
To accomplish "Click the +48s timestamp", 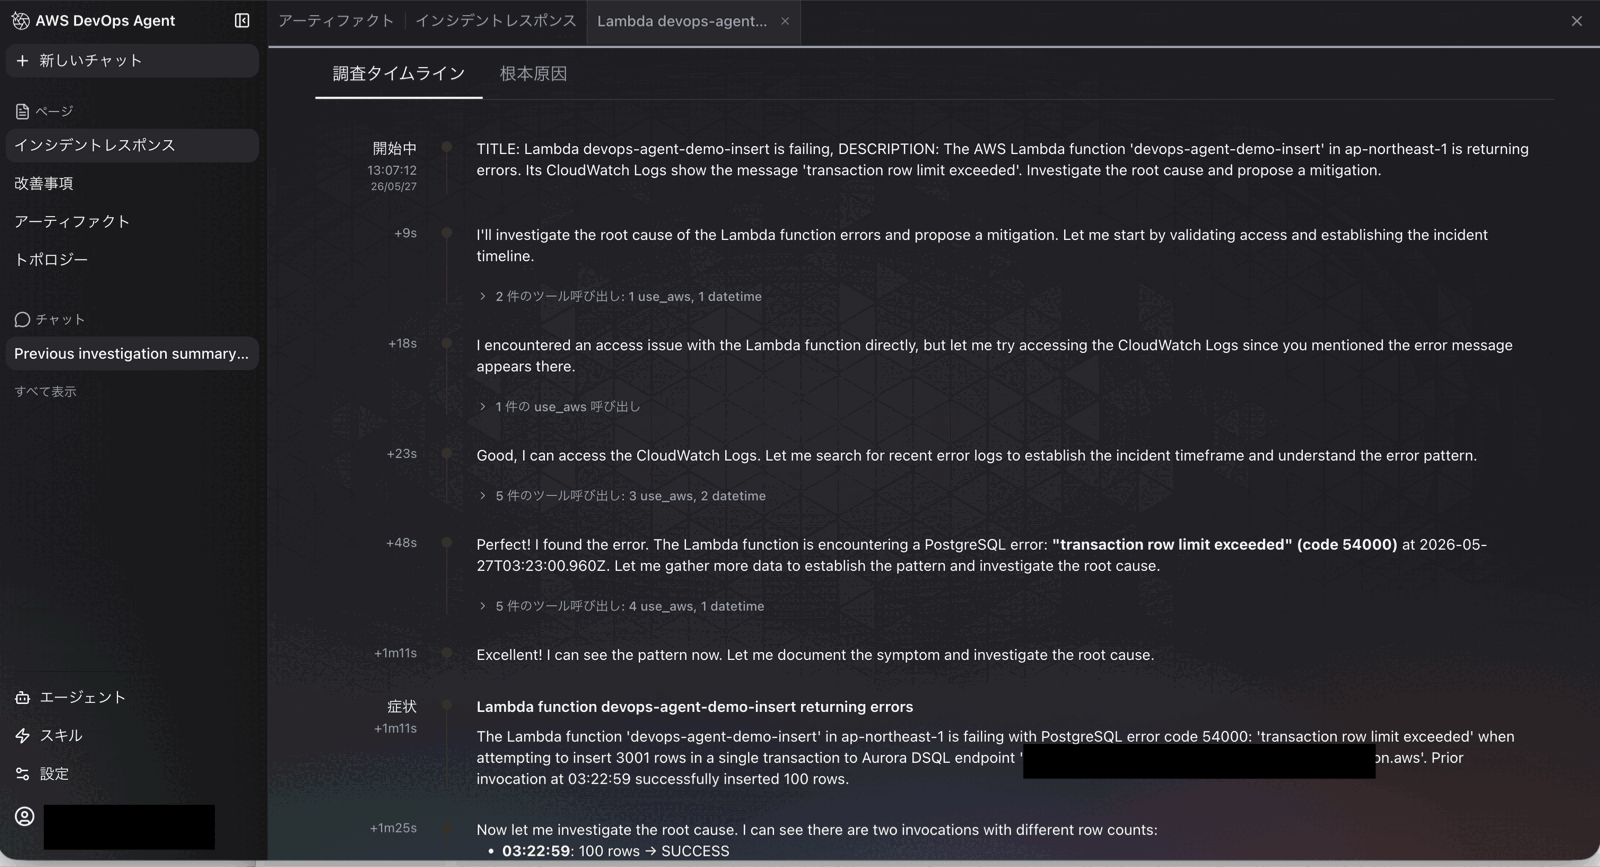I will tap(402, 543).
